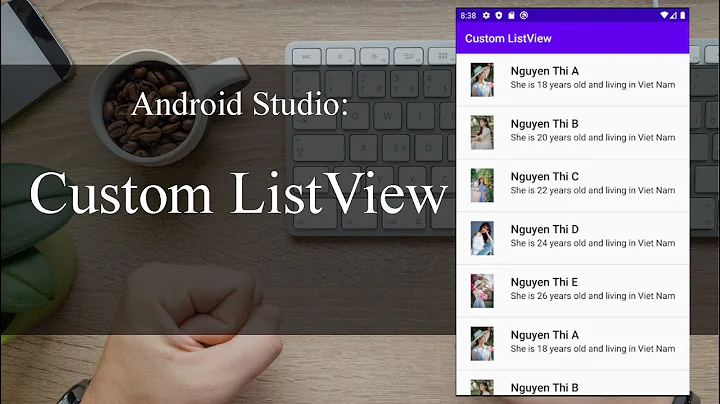
Task: Tap 'She is 20 years old' description
Action: (x=593, y=138)
